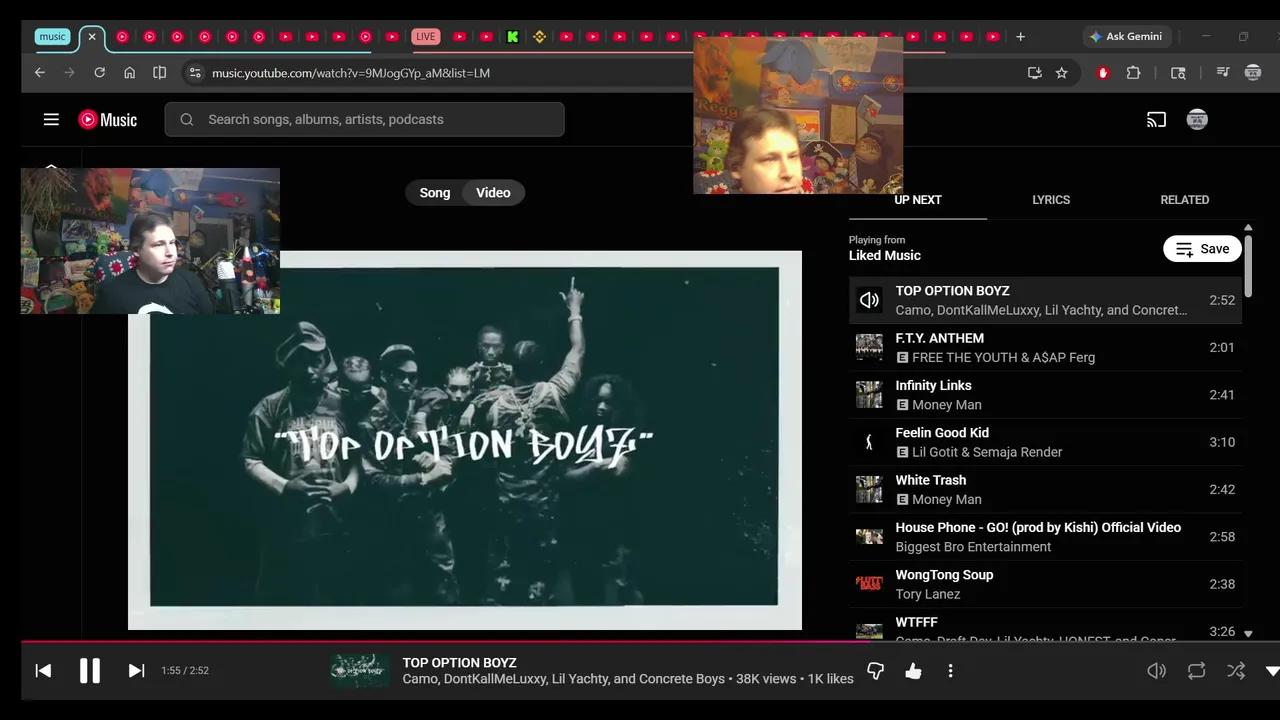Screen dimensions: 1280x720
Task: Click the video player area
Action: pyautogui.click(x=464, y=440)
